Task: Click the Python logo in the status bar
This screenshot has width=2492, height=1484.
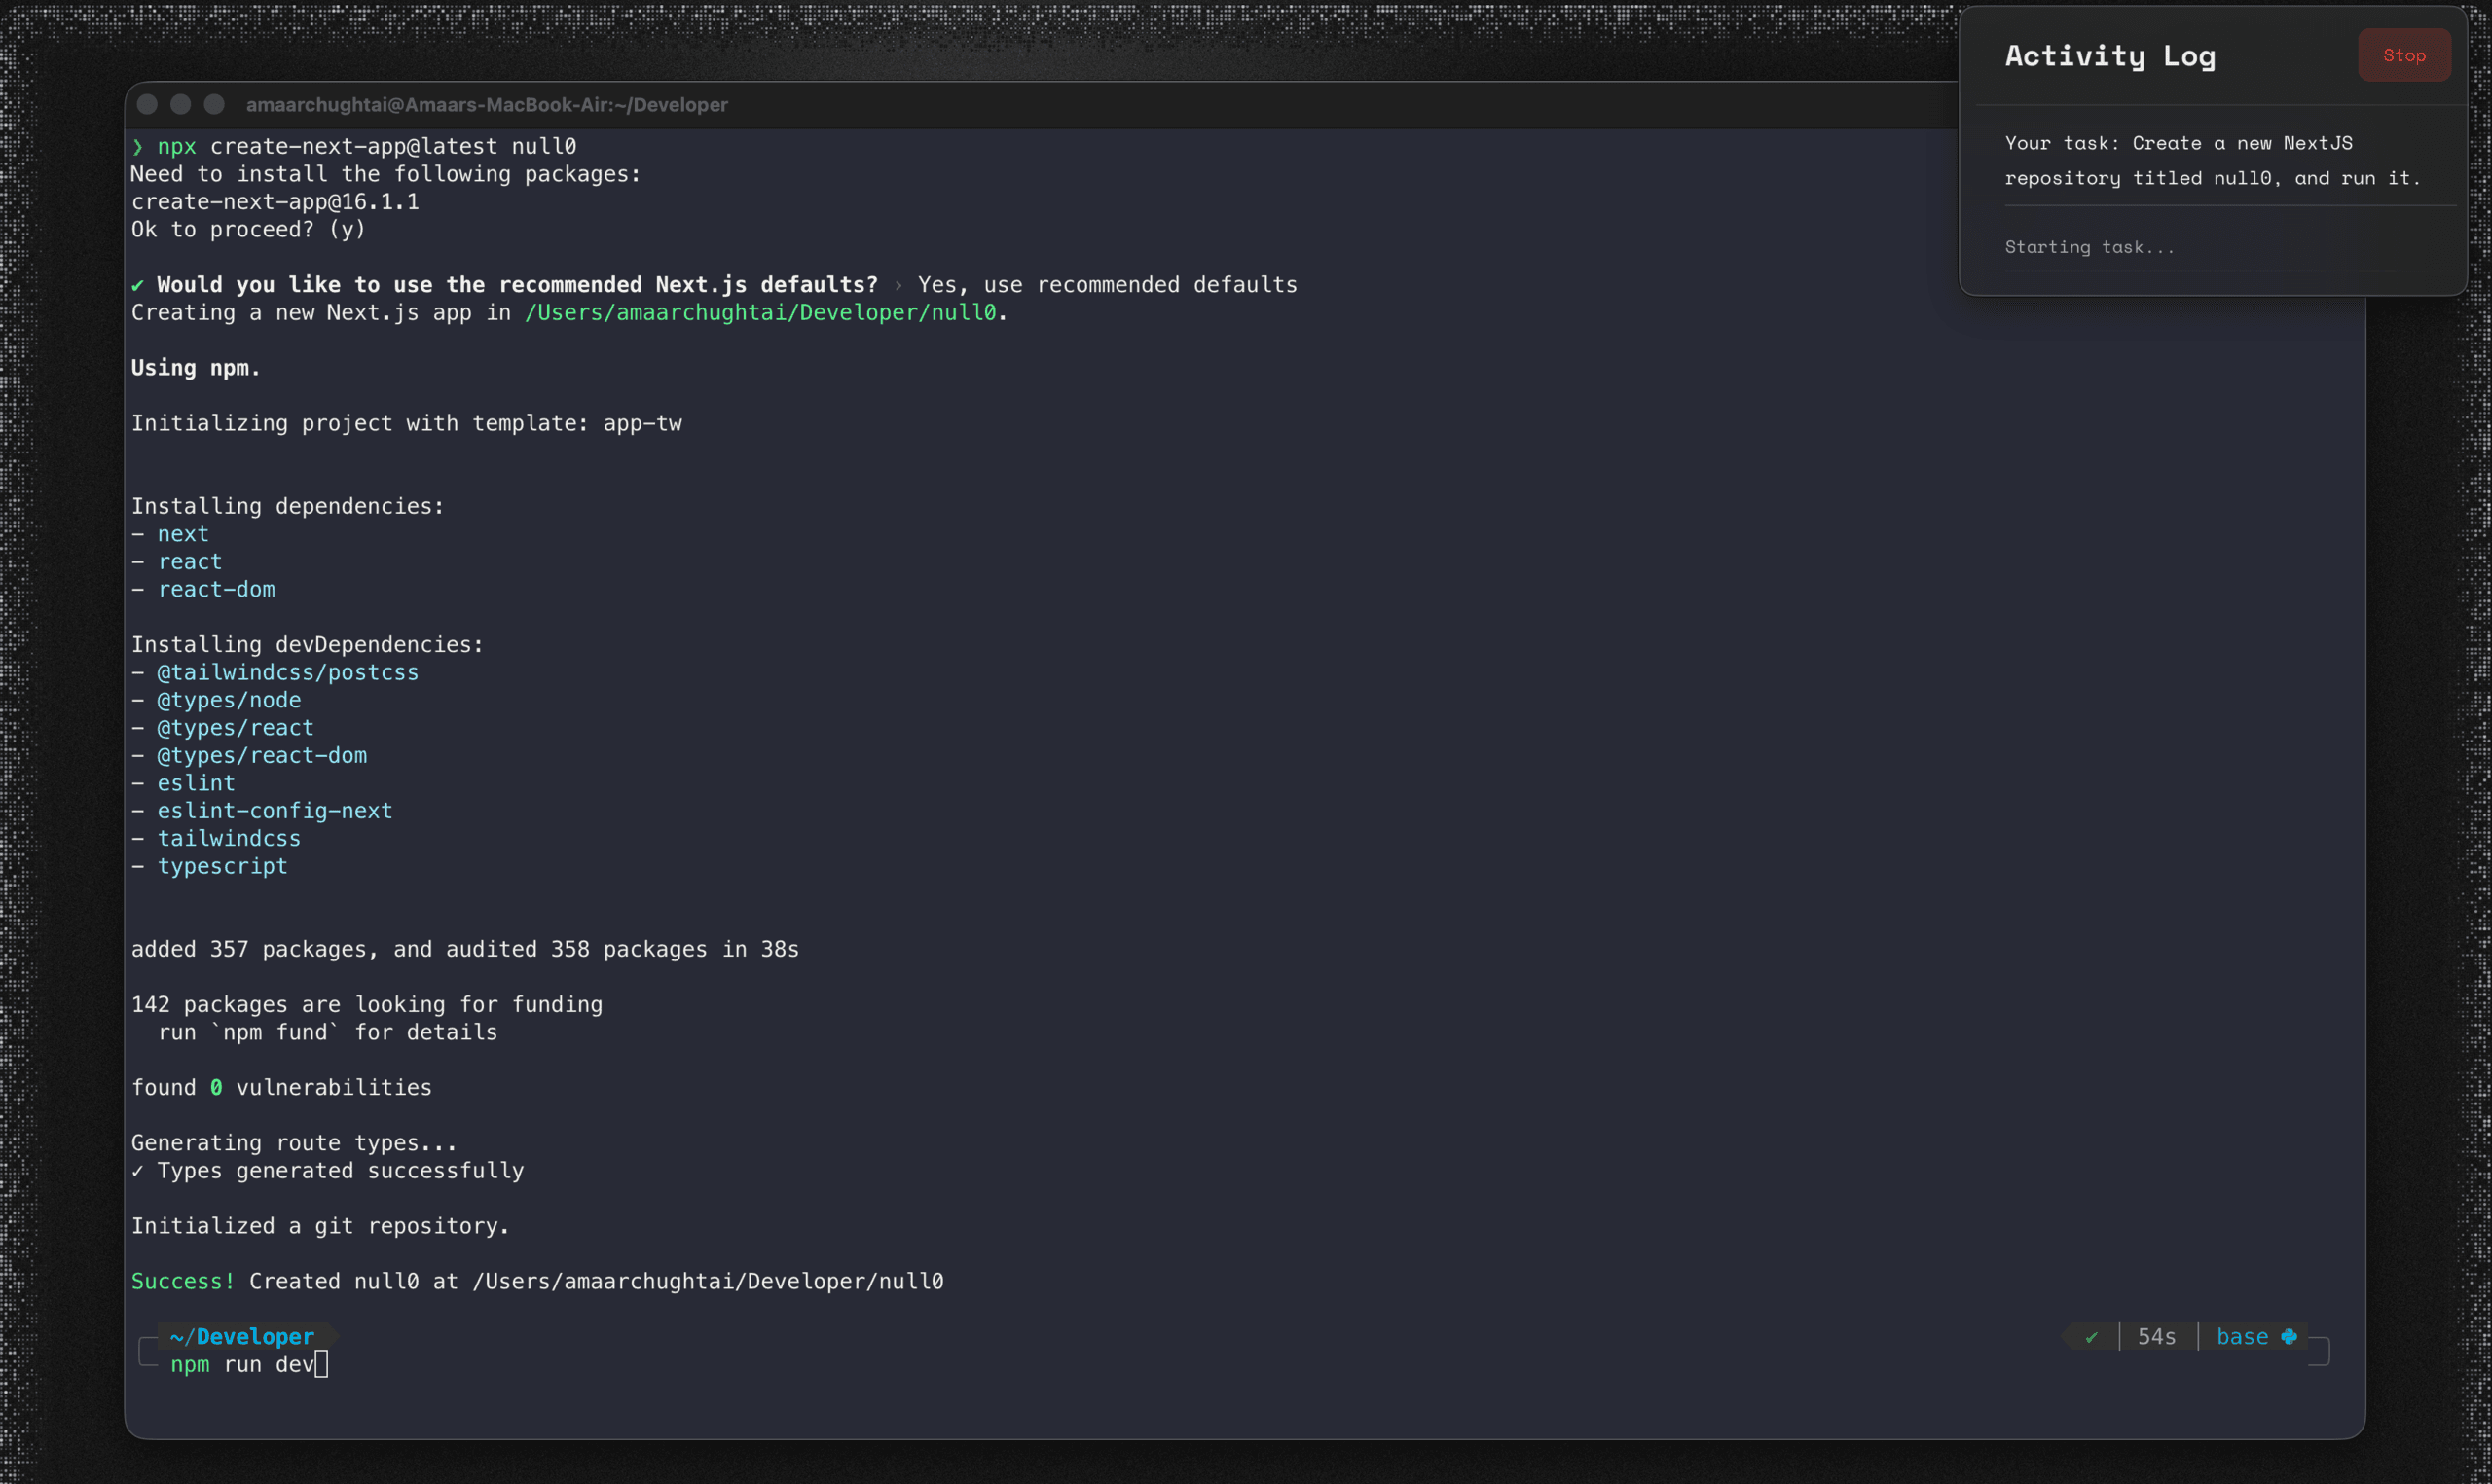Action: coord(2291,1336)
